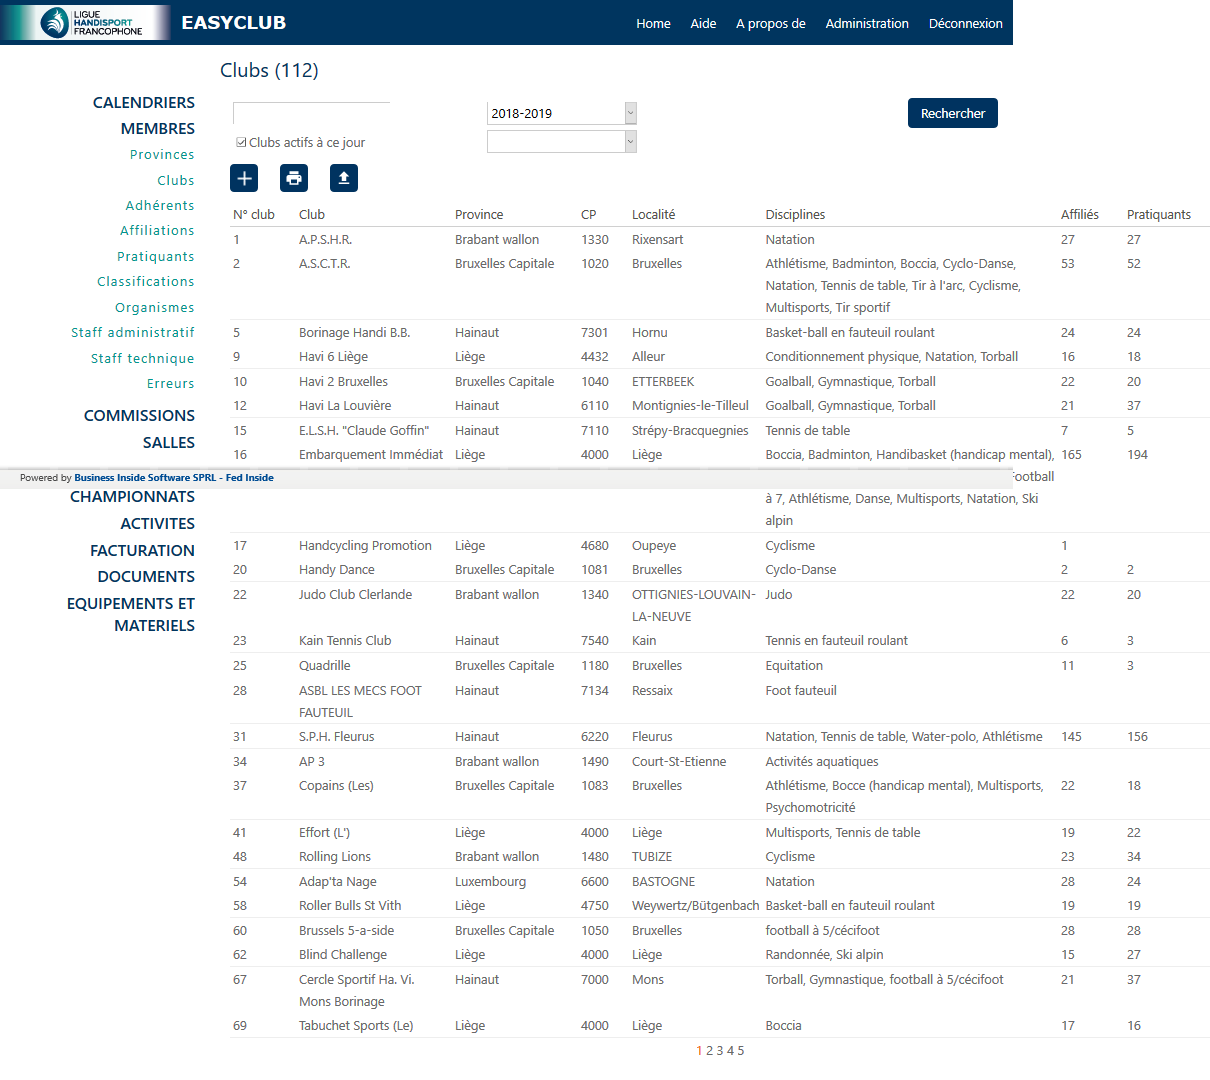Open Staff administratif in the sidebar
Viewport: 1210px width, 1080px height.
tap(133, 332)
